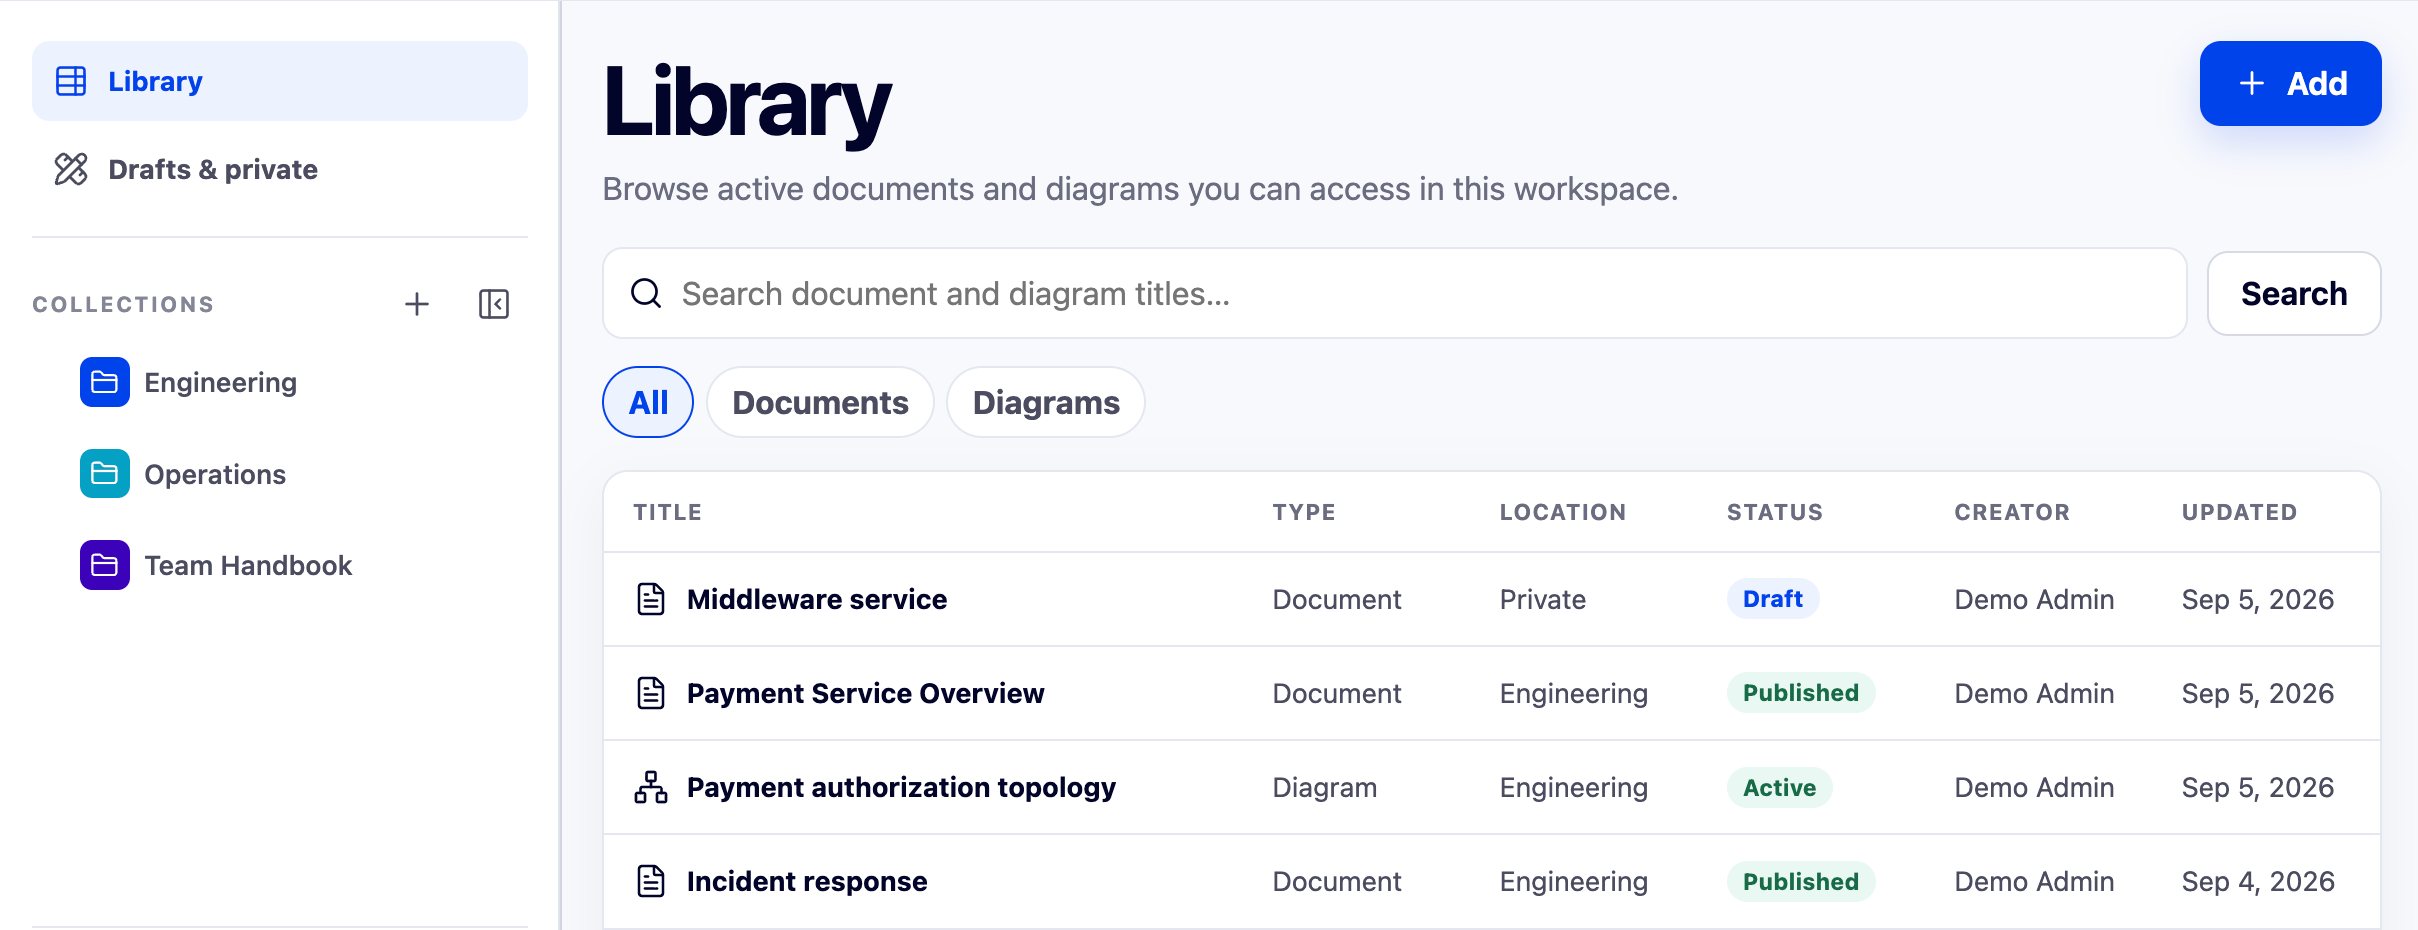The width and height of the screenshot is (2418, 930).
Task: Add a new collection with the plus icon
Action: click(417, 304)
